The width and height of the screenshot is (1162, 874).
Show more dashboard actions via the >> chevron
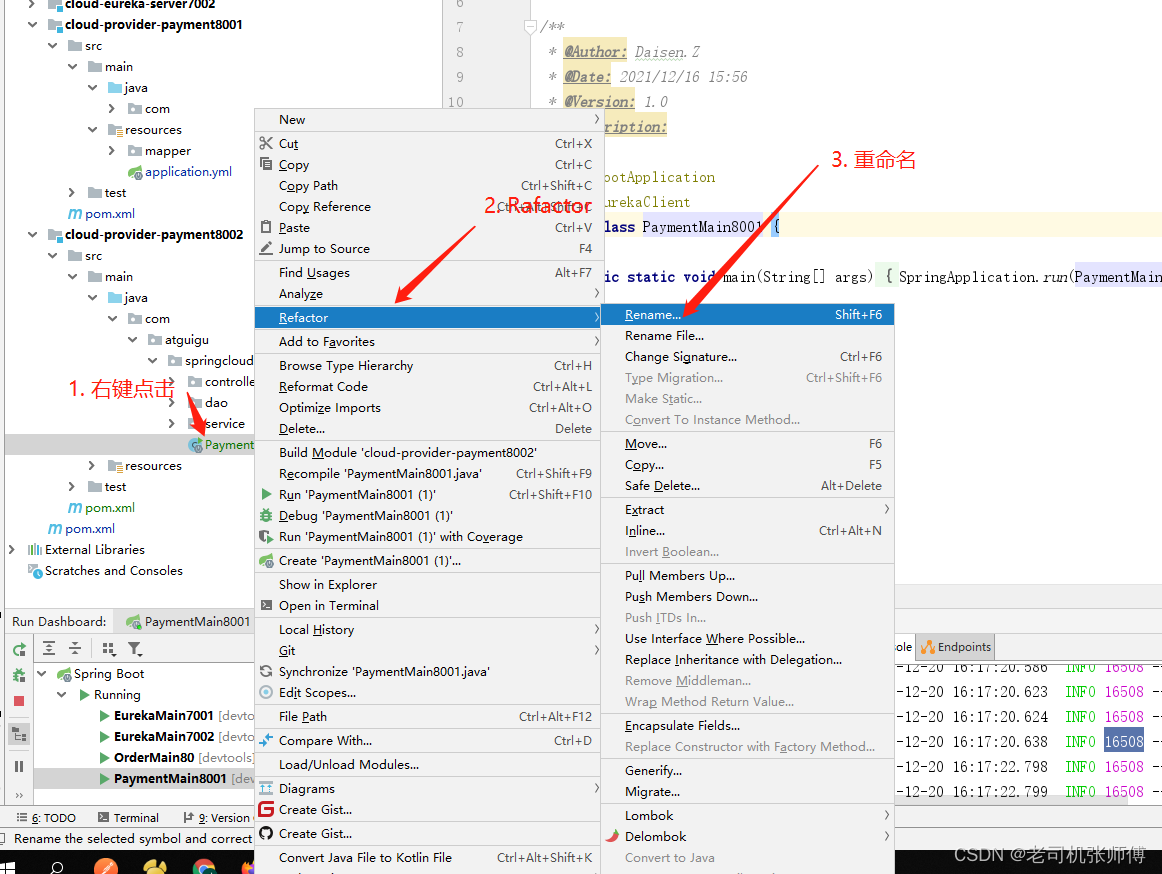pos(19,795)
